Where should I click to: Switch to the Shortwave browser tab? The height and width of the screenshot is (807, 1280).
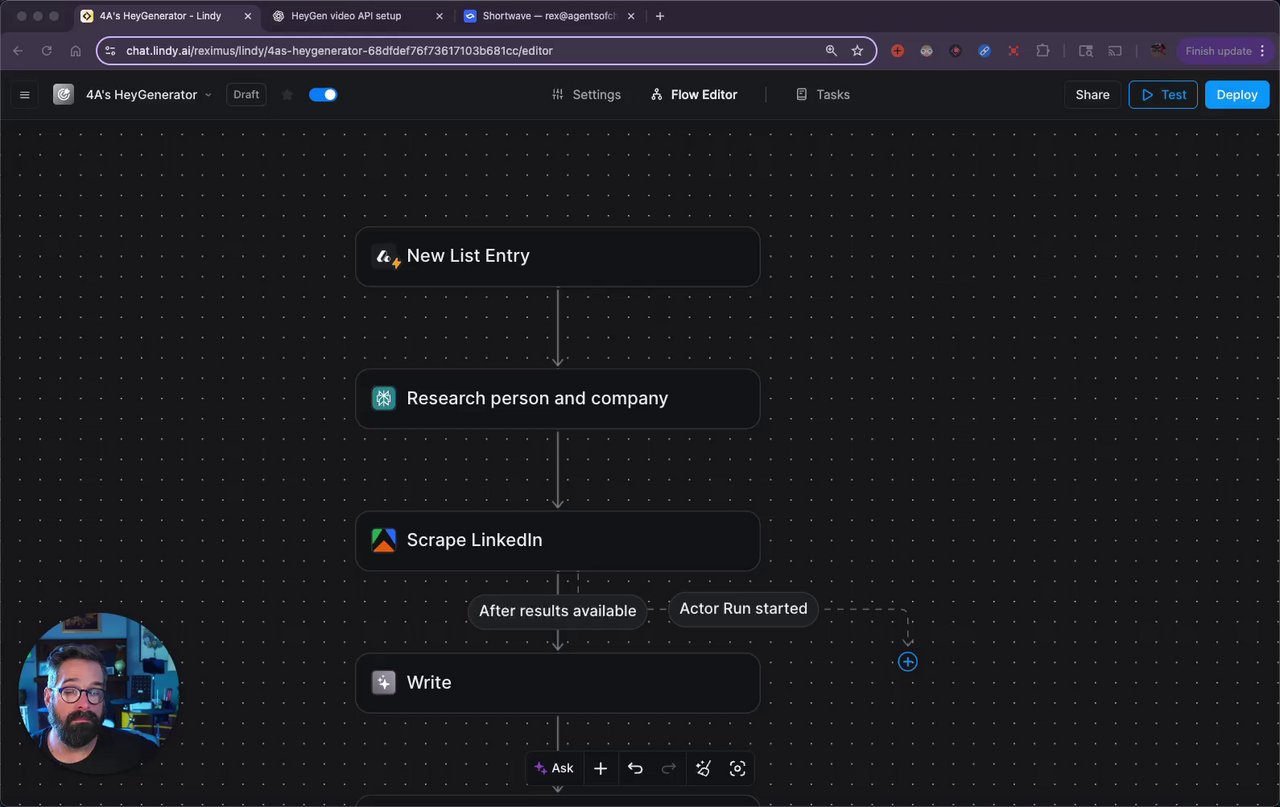tap(548, 16)
